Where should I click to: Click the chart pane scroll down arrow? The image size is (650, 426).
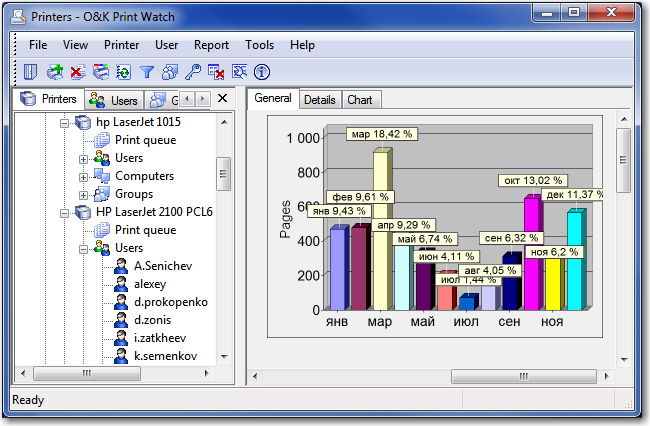click(624, 359)
